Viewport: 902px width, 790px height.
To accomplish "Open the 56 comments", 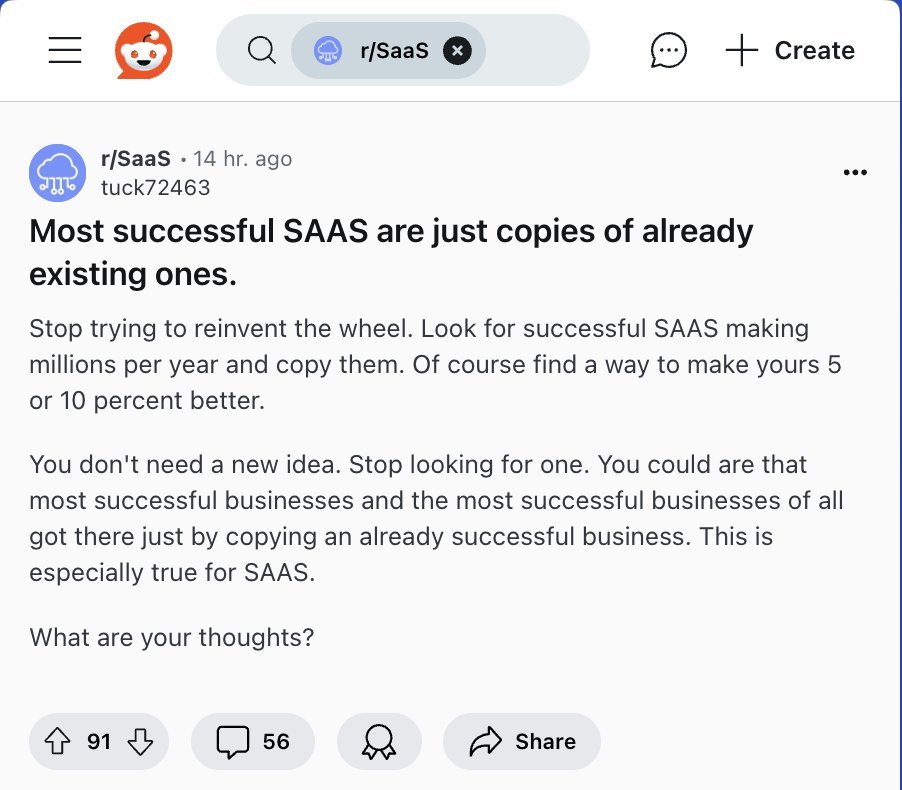I will (253, 741).
